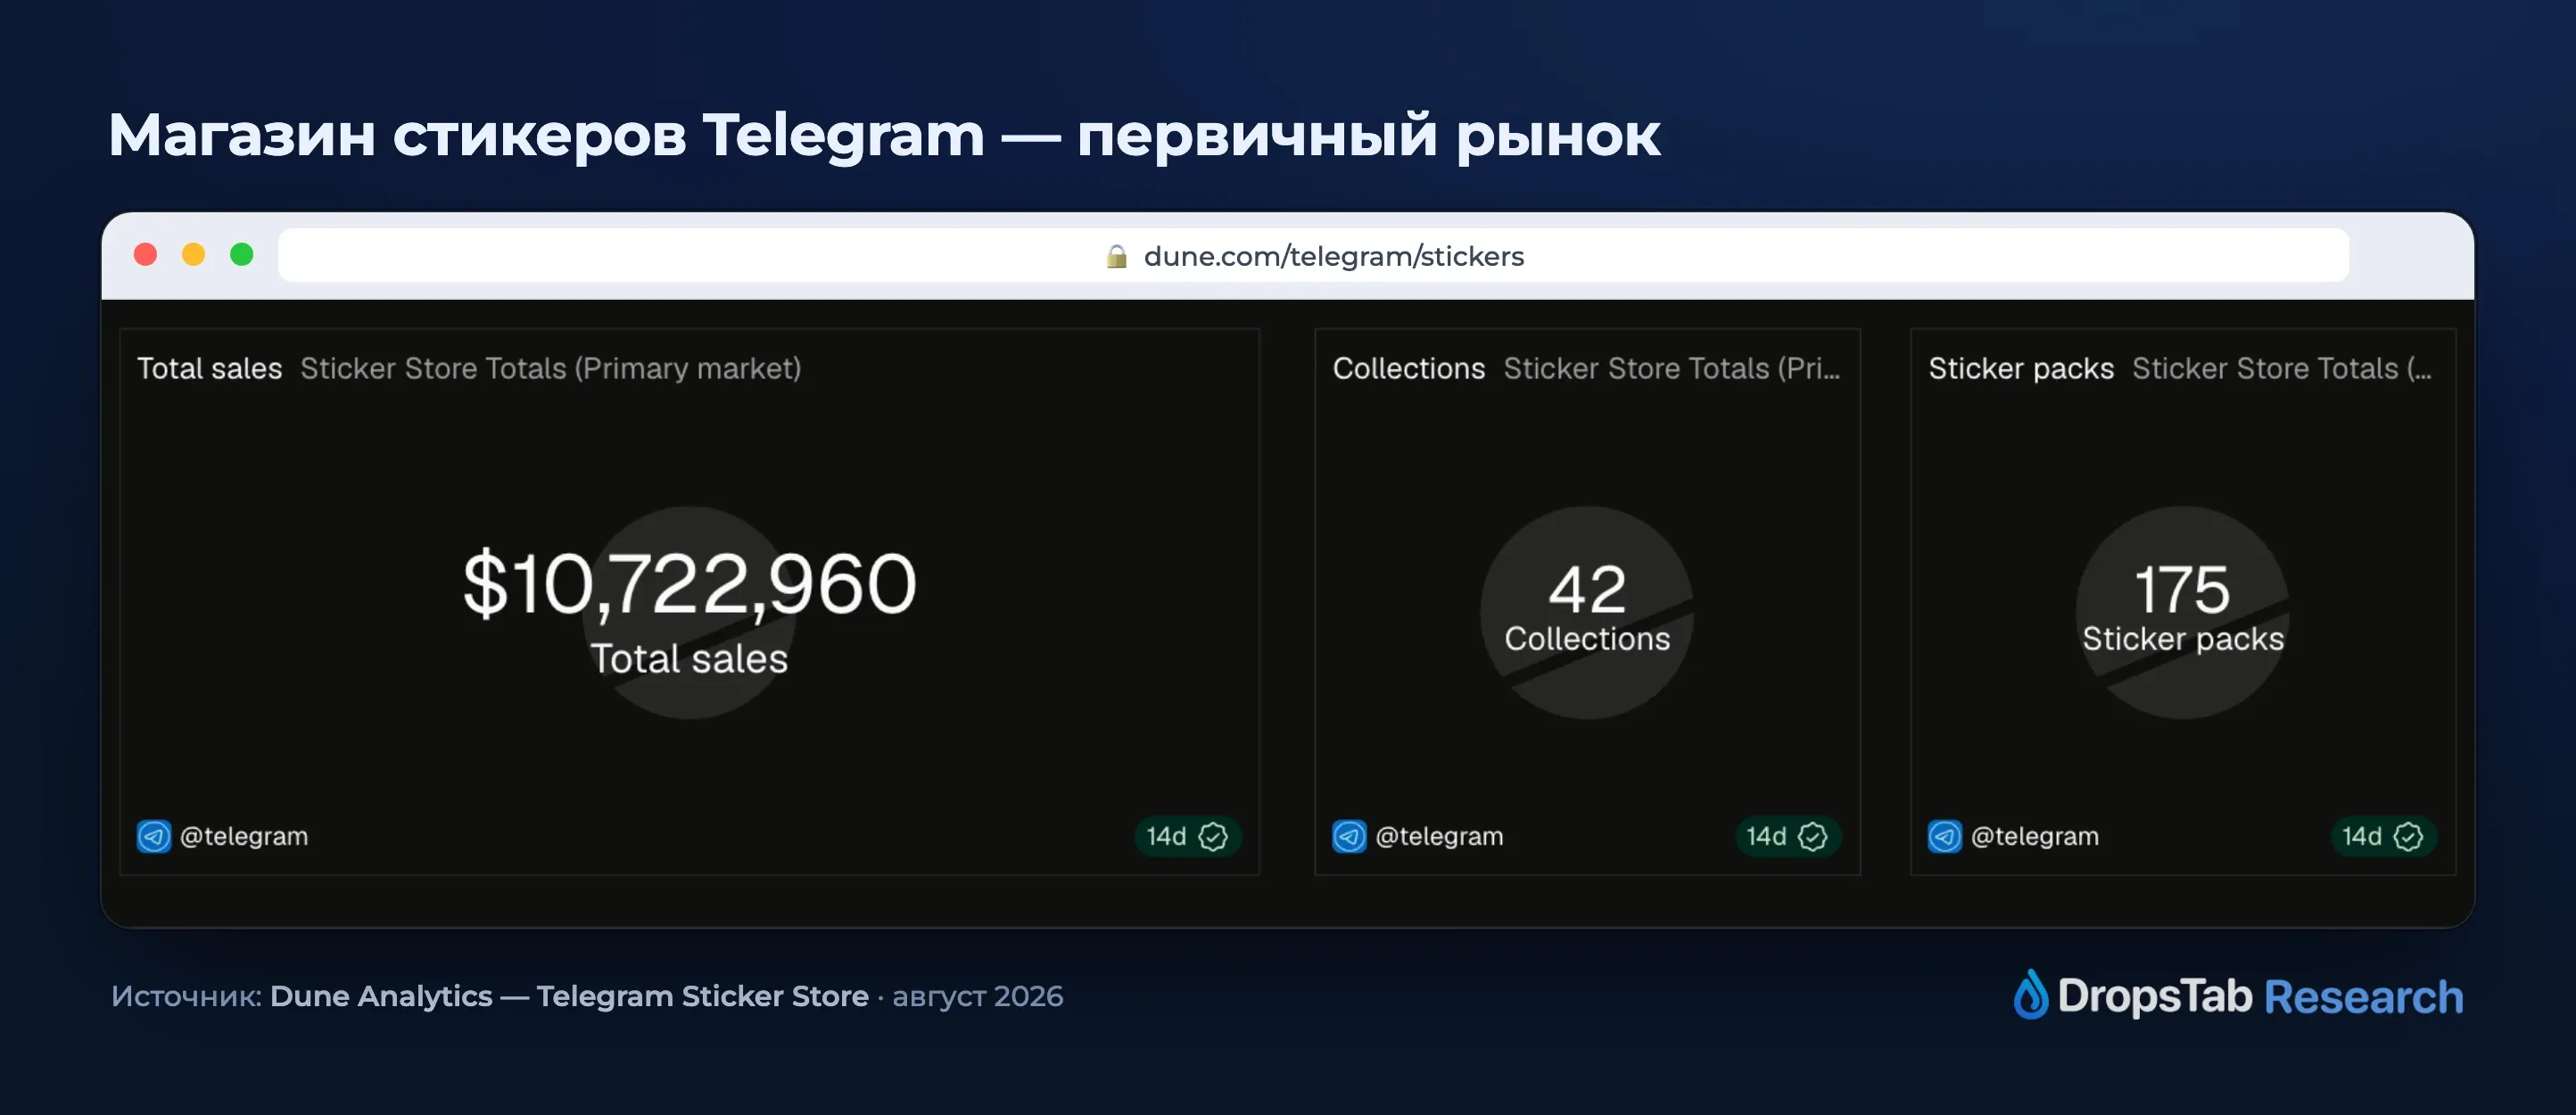Open @telegram profile in Total sales panel
Viewport: 2576px width, 1115px height.
coord(243,836)
